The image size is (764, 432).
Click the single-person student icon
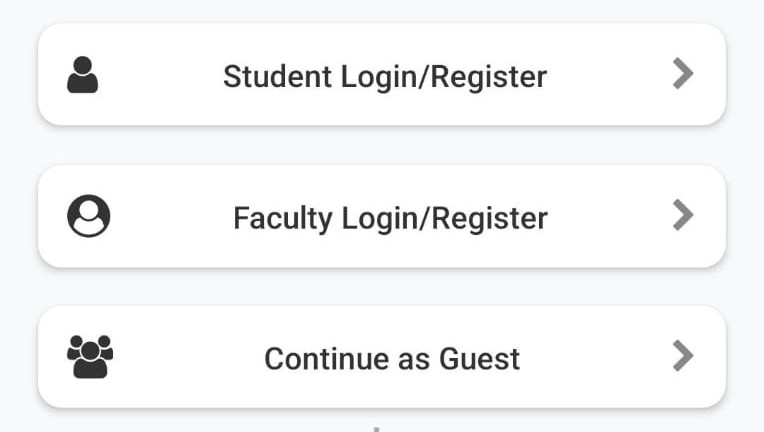point(82,75)
